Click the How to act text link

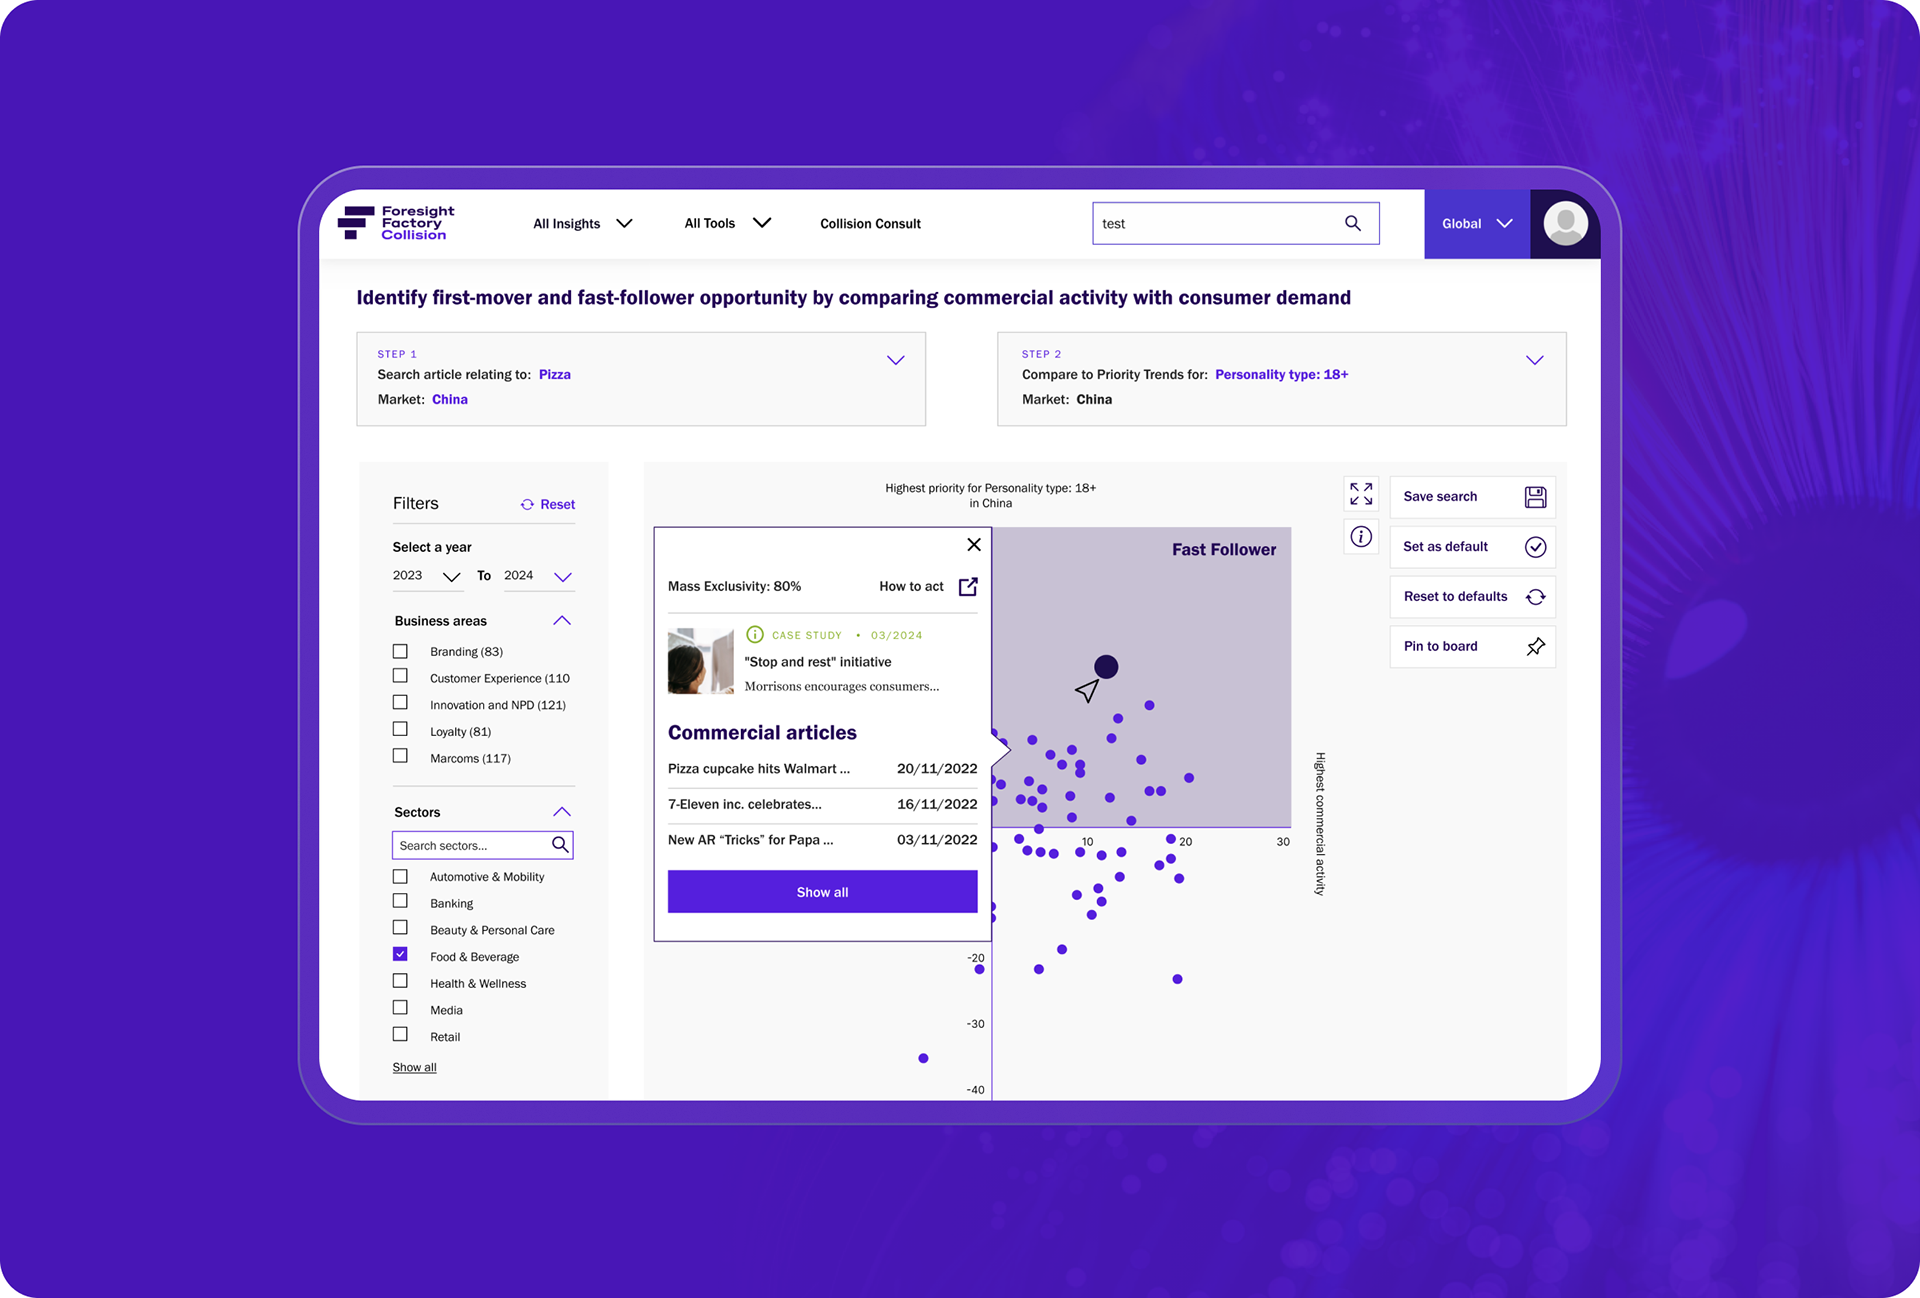[x=911, y=587]
